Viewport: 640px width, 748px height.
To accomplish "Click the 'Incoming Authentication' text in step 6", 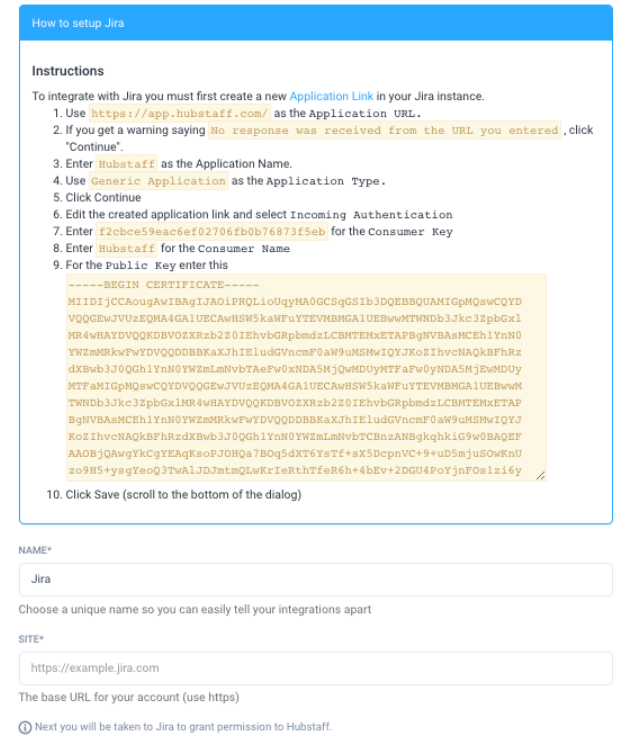I will [371, 215].
